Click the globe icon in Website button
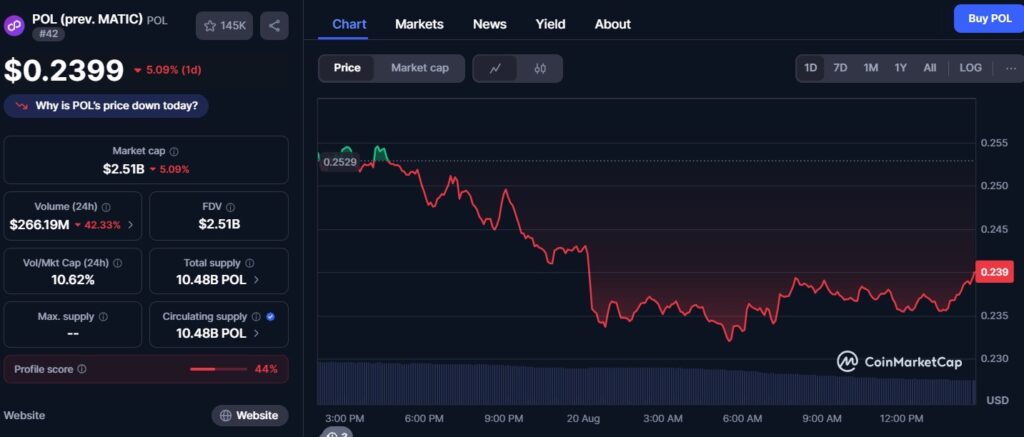 click(x=226, y=415)
